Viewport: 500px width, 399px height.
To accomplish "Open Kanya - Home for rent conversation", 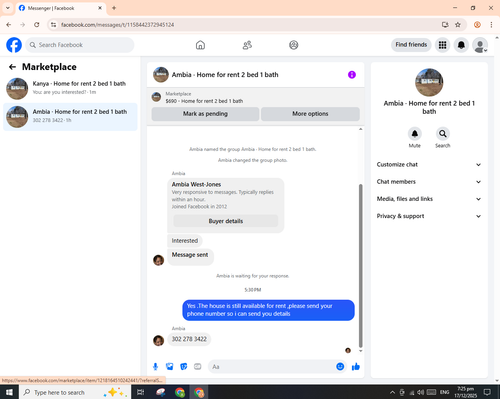I will 70,88.
